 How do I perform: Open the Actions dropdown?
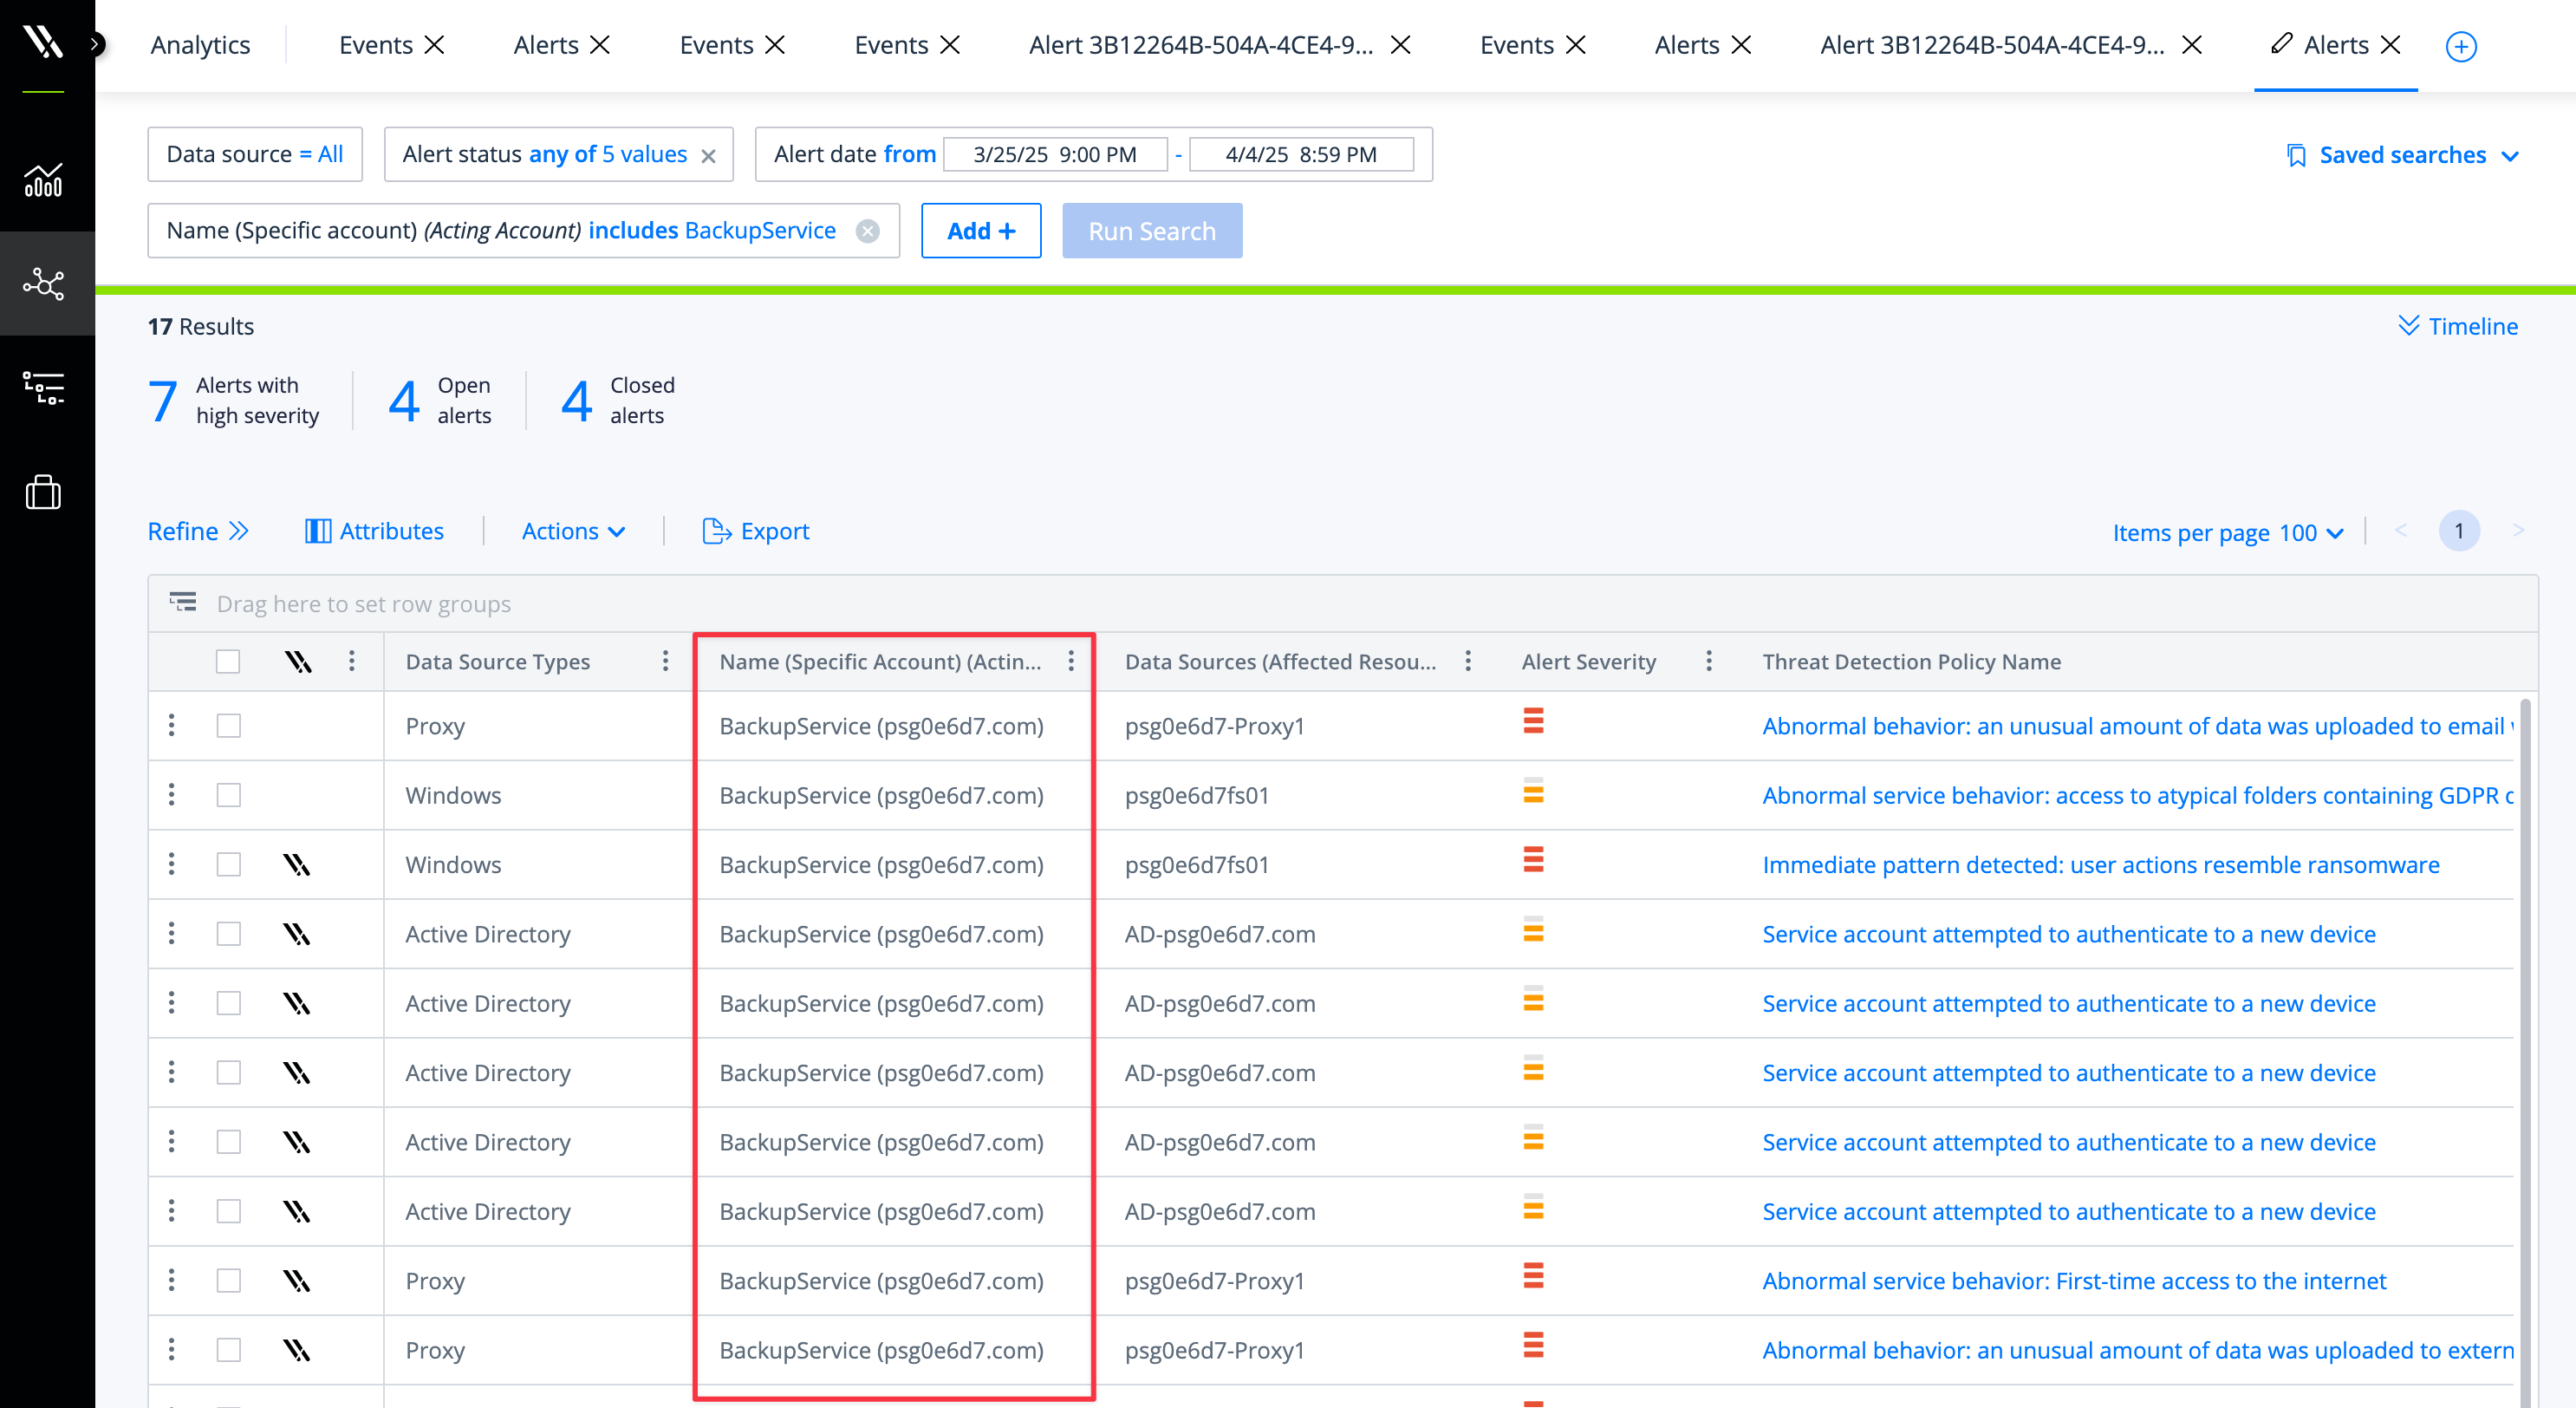click(572, 531)
